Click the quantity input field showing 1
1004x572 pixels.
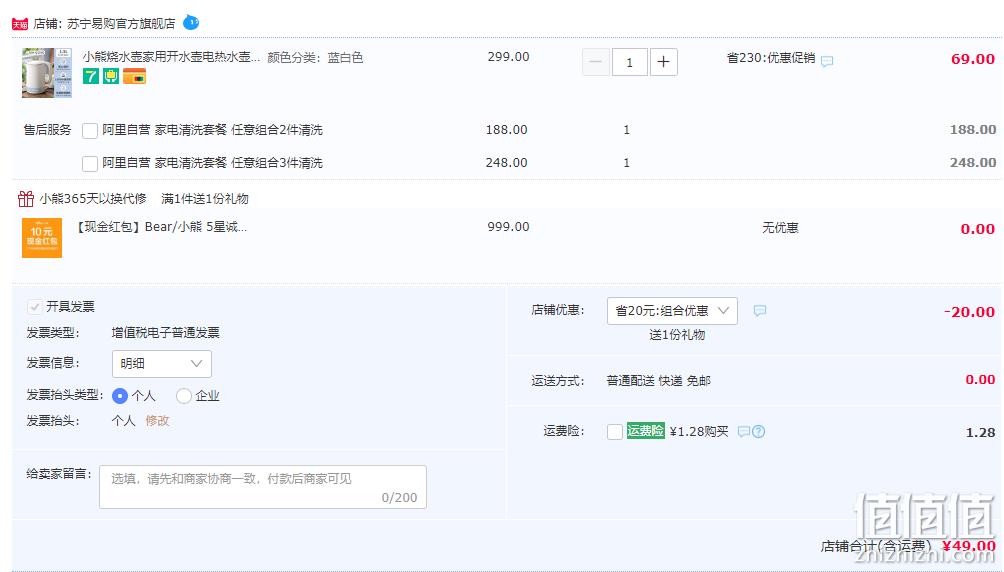(629, 62)
